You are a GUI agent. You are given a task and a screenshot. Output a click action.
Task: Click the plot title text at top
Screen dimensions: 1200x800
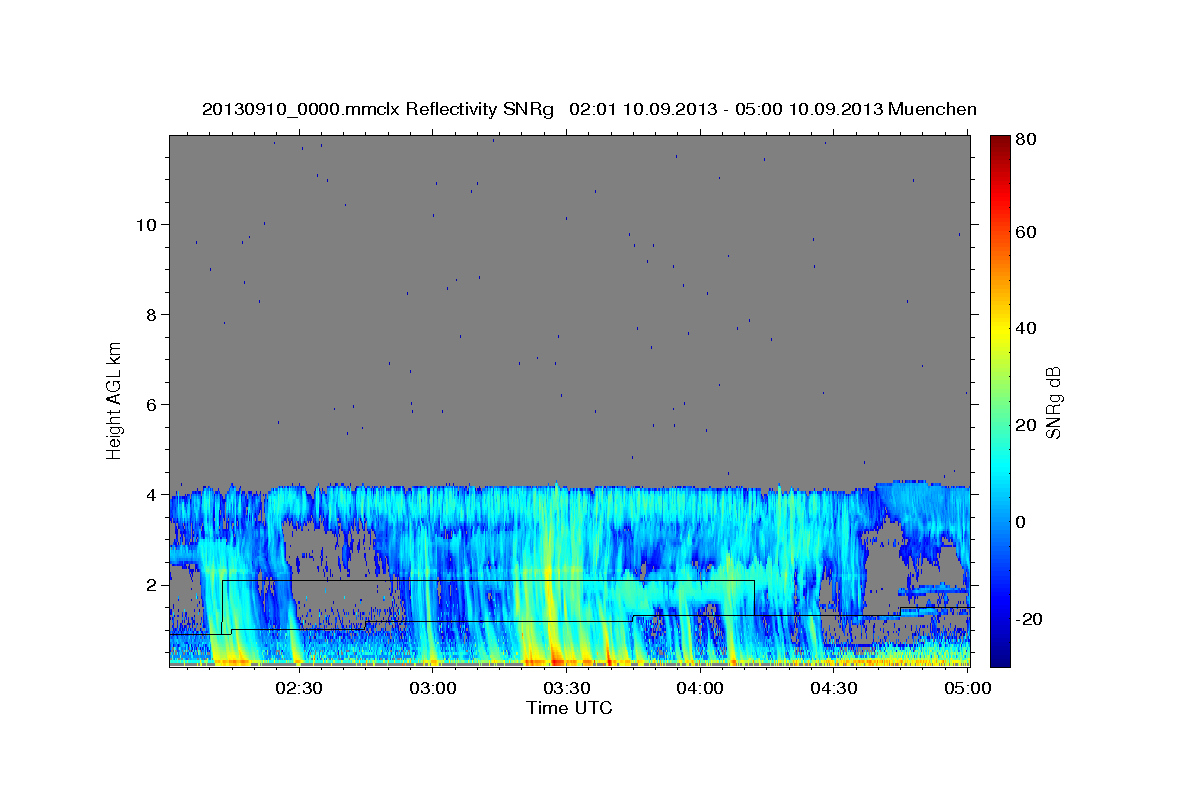tap(589, 109)
